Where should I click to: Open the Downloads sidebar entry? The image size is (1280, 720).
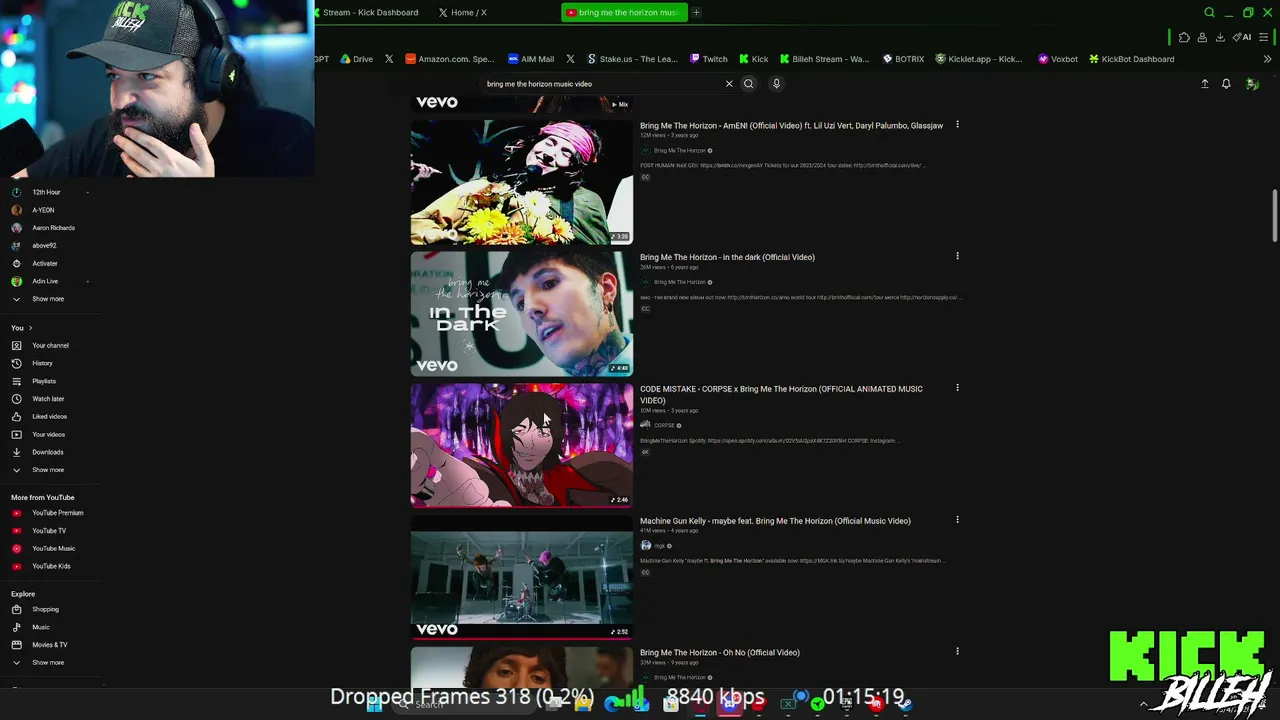pos(47,452)
